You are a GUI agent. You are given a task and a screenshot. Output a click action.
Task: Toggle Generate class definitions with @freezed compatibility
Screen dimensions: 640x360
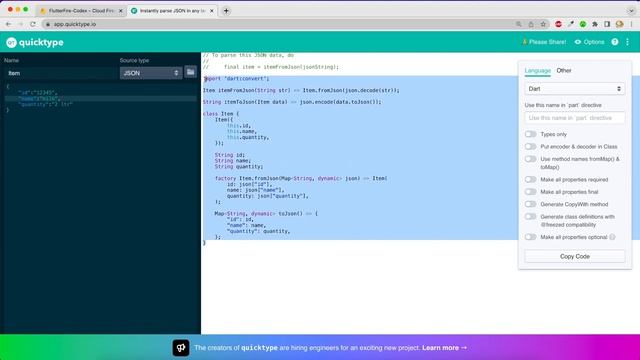(x=530, y=216)
